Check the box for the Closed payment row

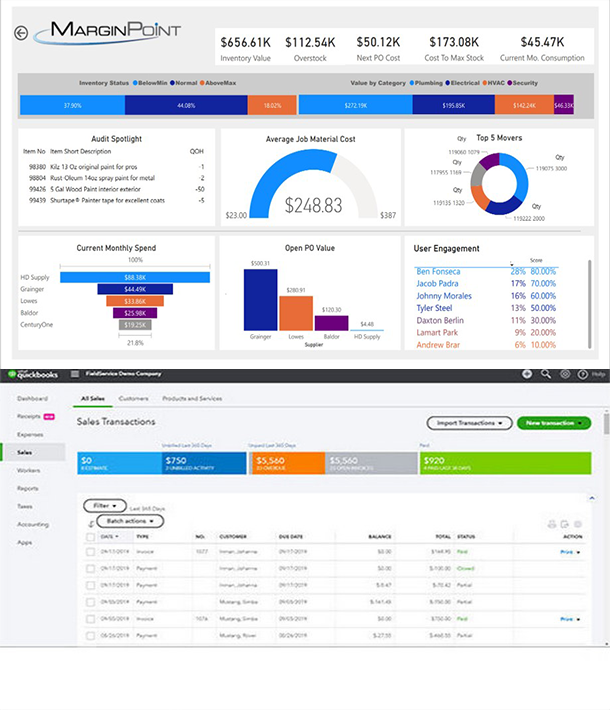pyautogui.click(x=91, y=568)
